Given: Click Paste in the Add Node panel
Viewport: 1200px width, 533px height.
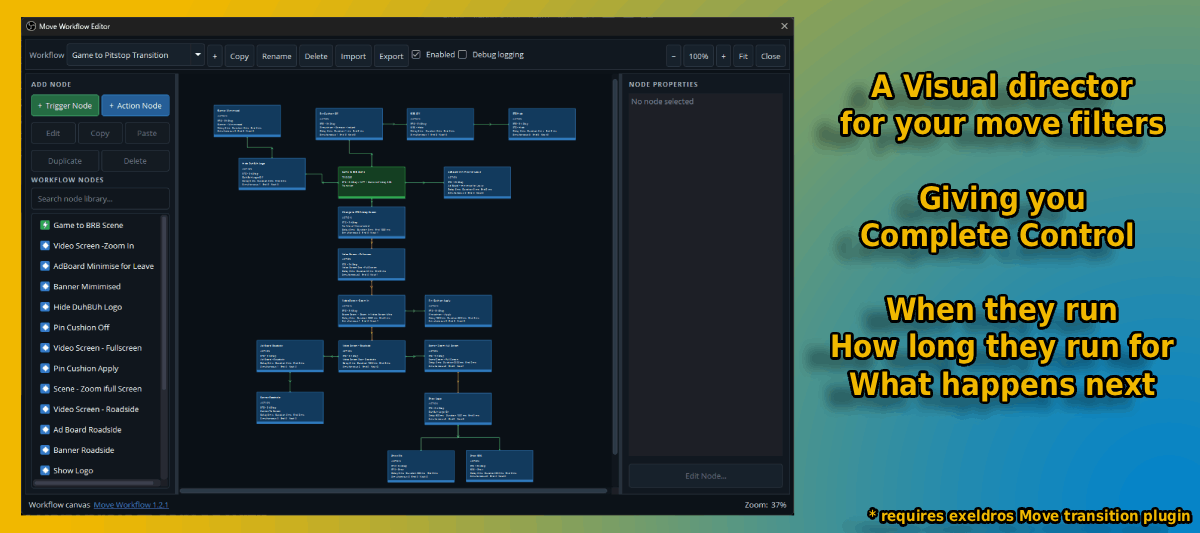Looking at the screenshot, I should [147, 132].
